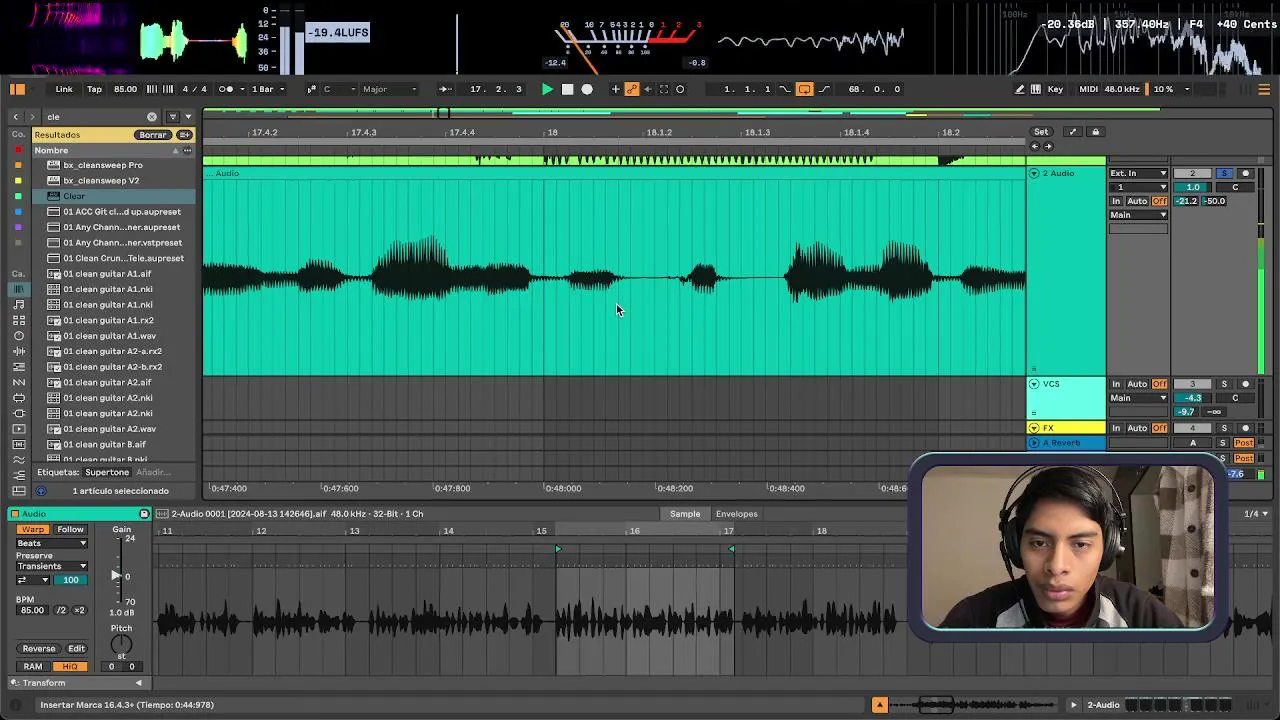Select 01 clean guitar A1.wav file
This screenshot has height=720, width=1280.
pos(110,336)
